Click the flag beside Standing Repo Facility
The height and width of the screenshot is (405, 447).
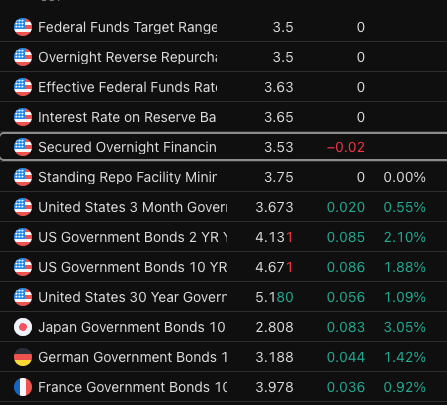23,177
